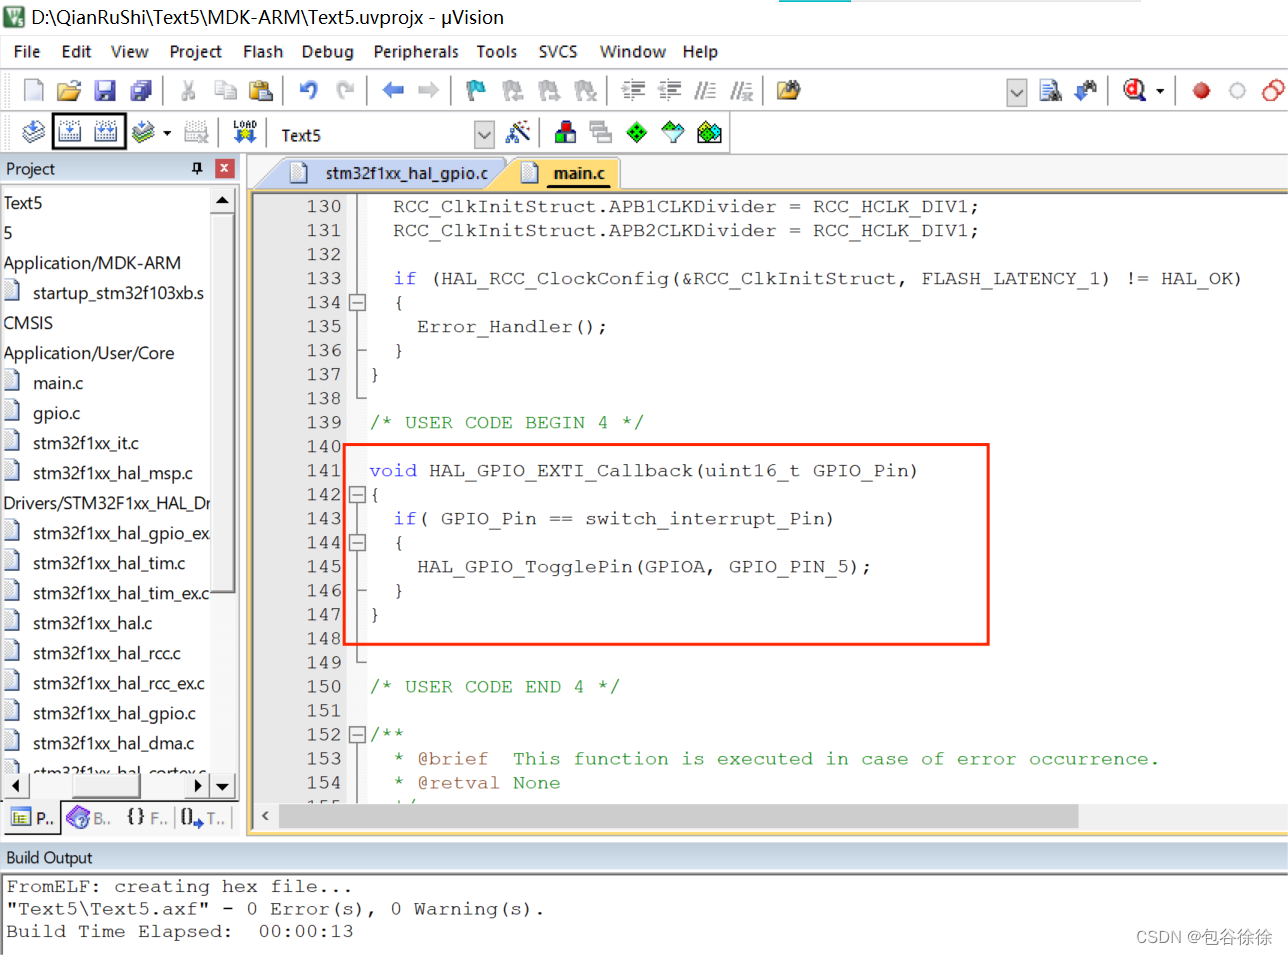Open the find text combo box dropdown
This screenshot has width=1288, height=955.
tap(1016, 93)
